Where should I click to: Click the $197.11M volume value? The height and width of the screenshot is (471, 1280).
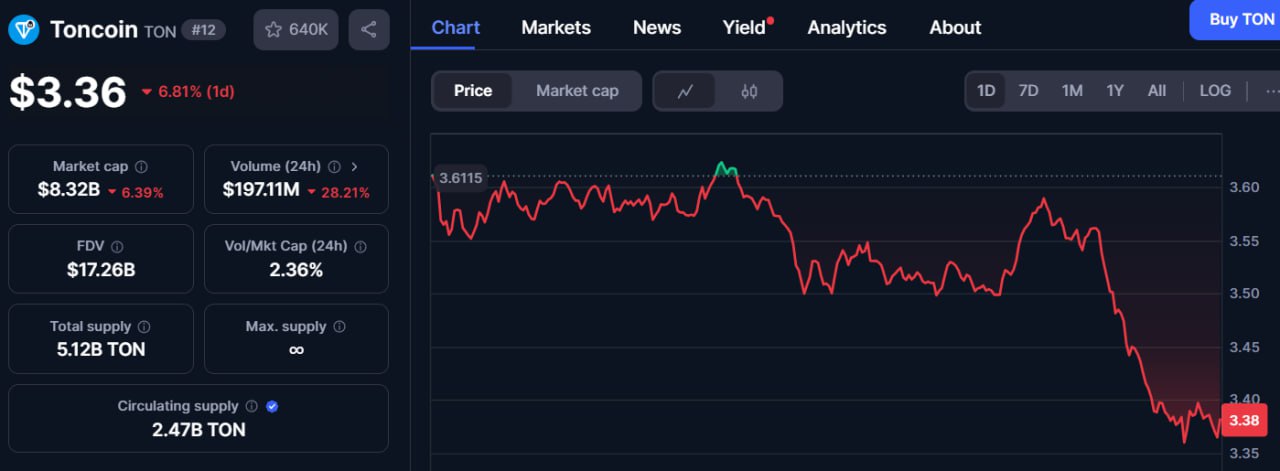click(x=261, y=190)
